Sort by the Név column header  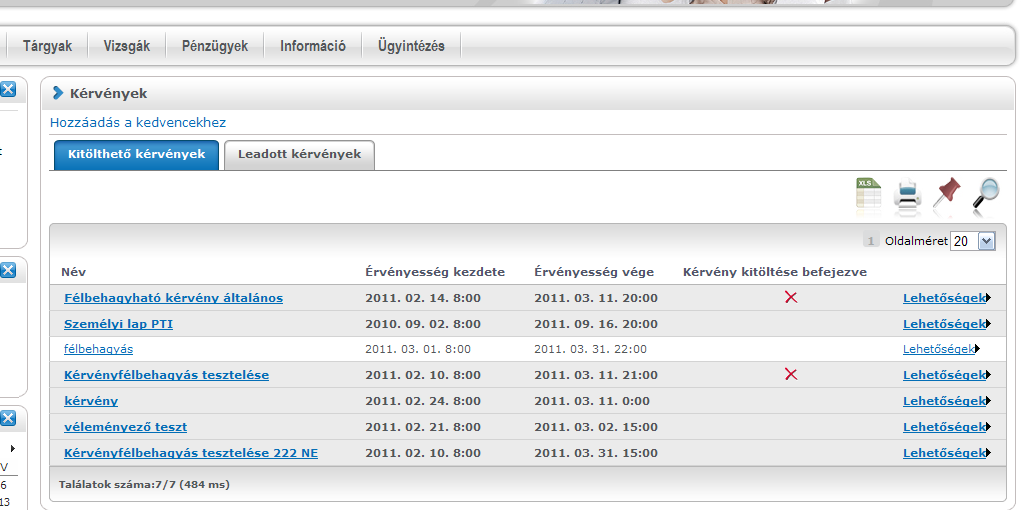click(74, 272)
